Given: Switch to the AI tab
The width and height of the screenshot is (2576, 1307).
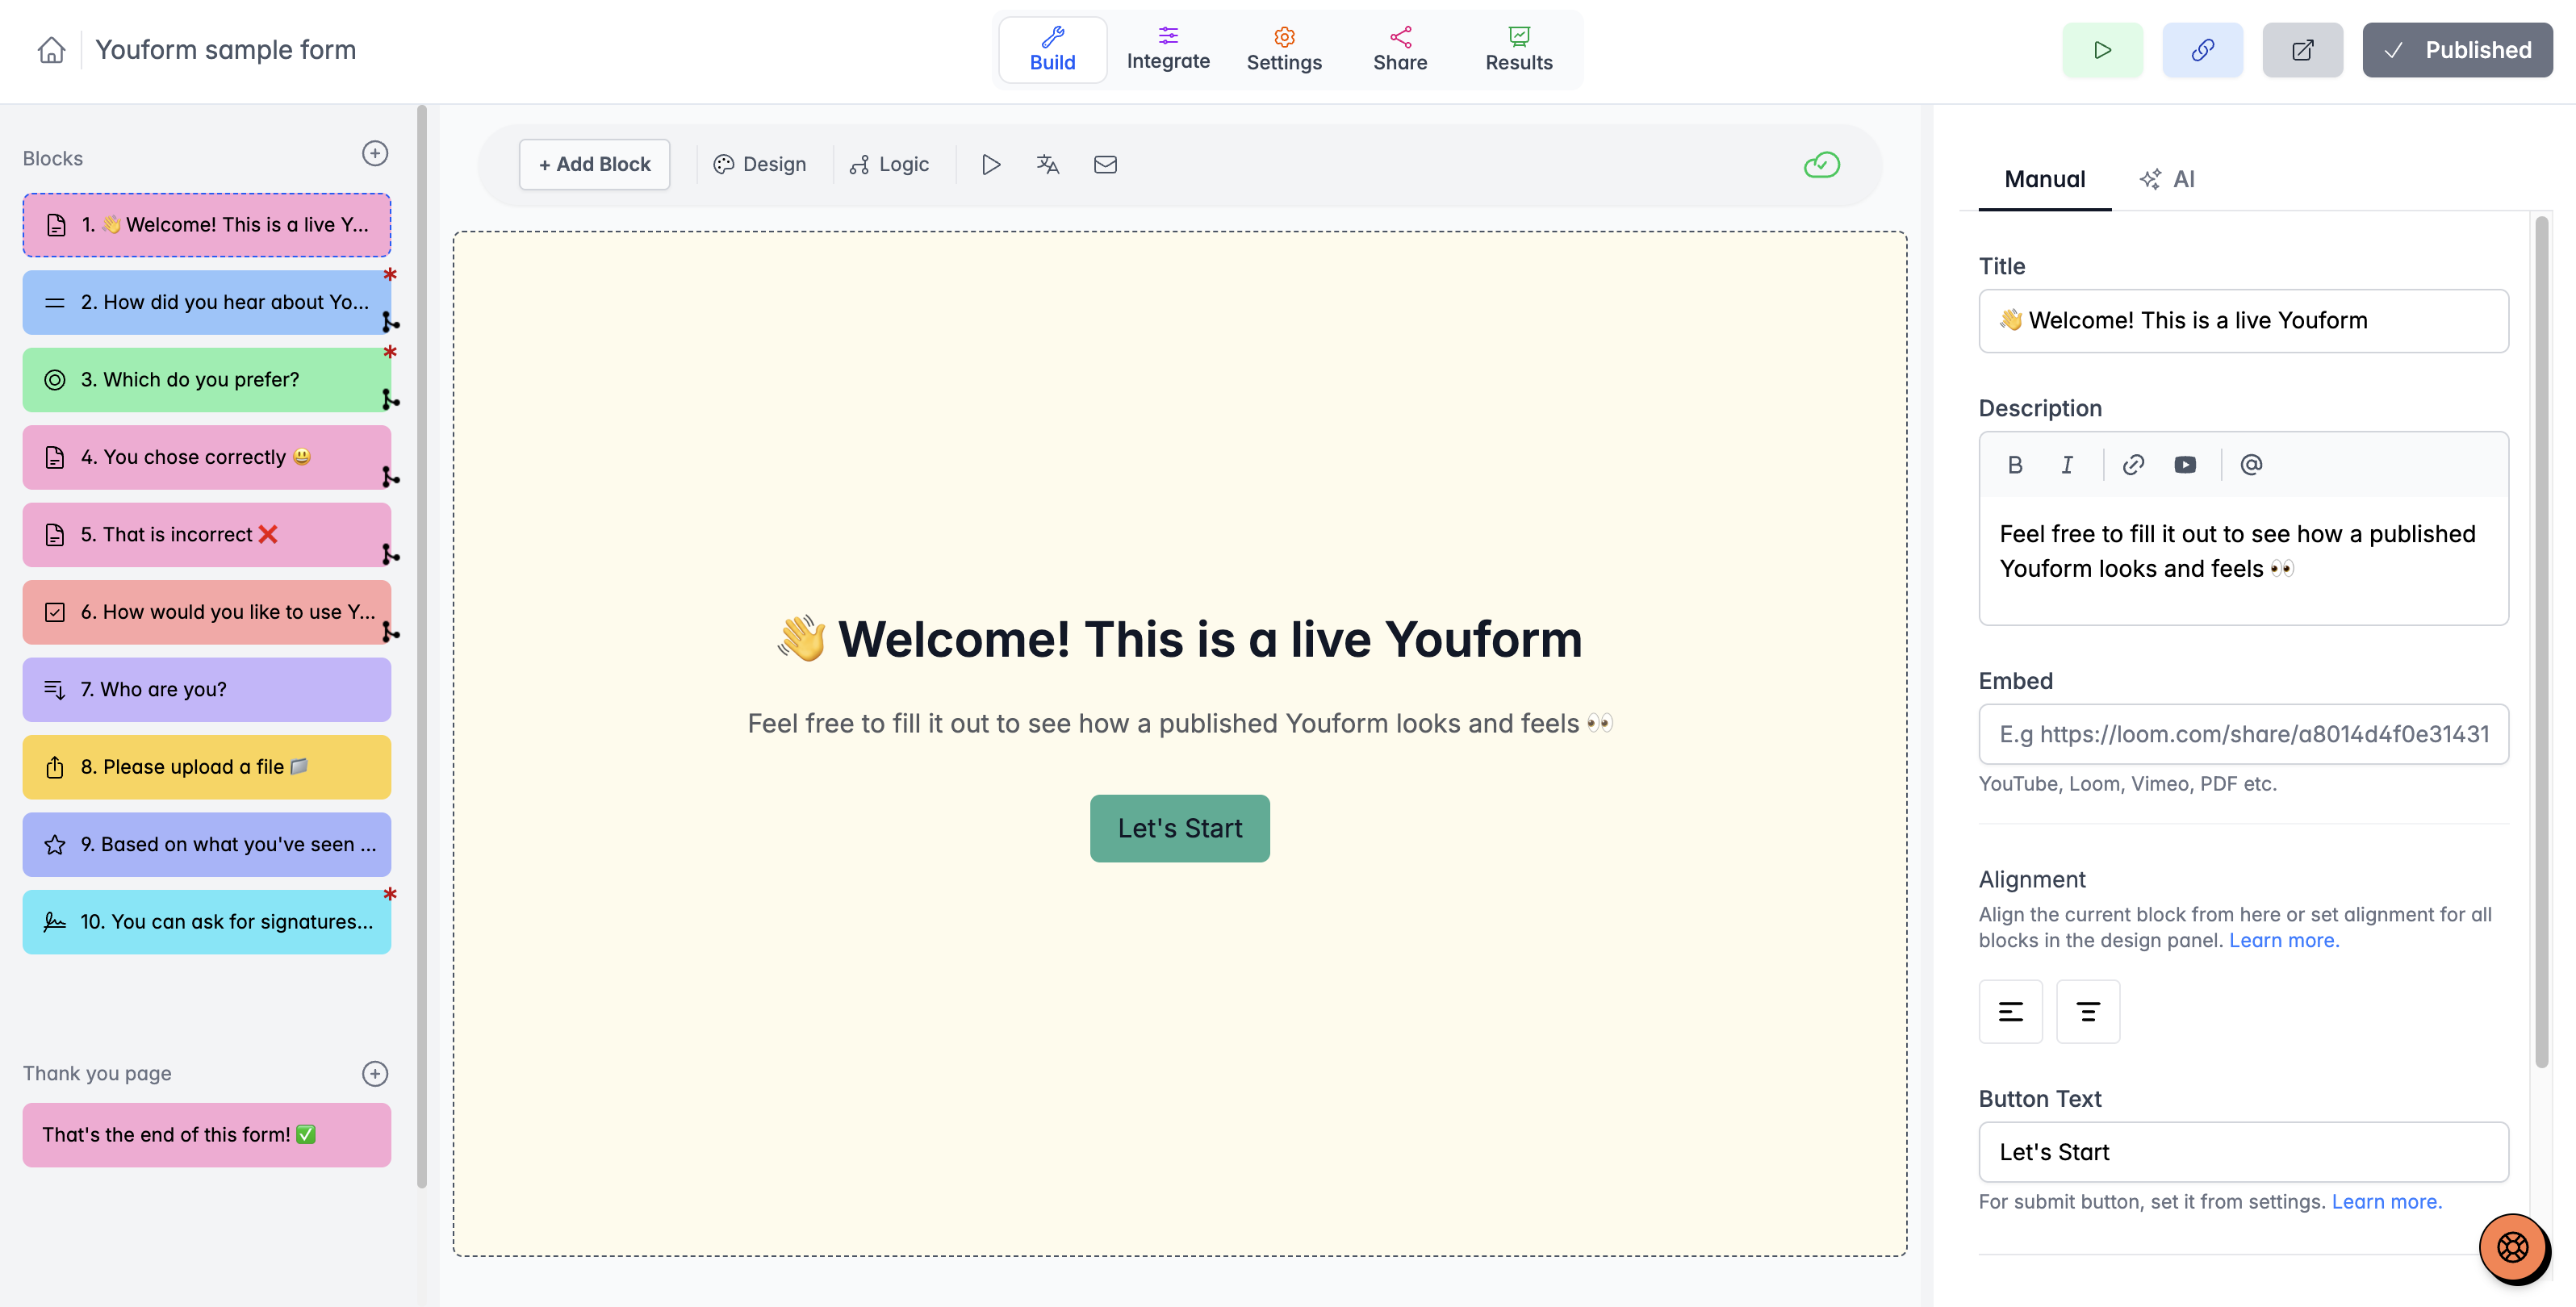Looking at the screenshot, I should (2168, 179).
